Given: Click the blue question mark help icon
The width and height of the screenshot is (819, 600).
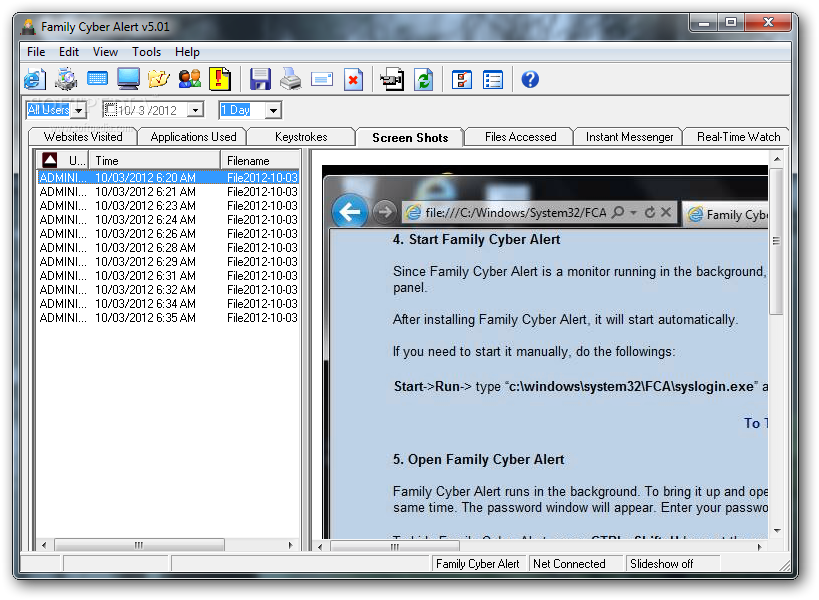Looking at the screenshot, I should click(530, 79).
